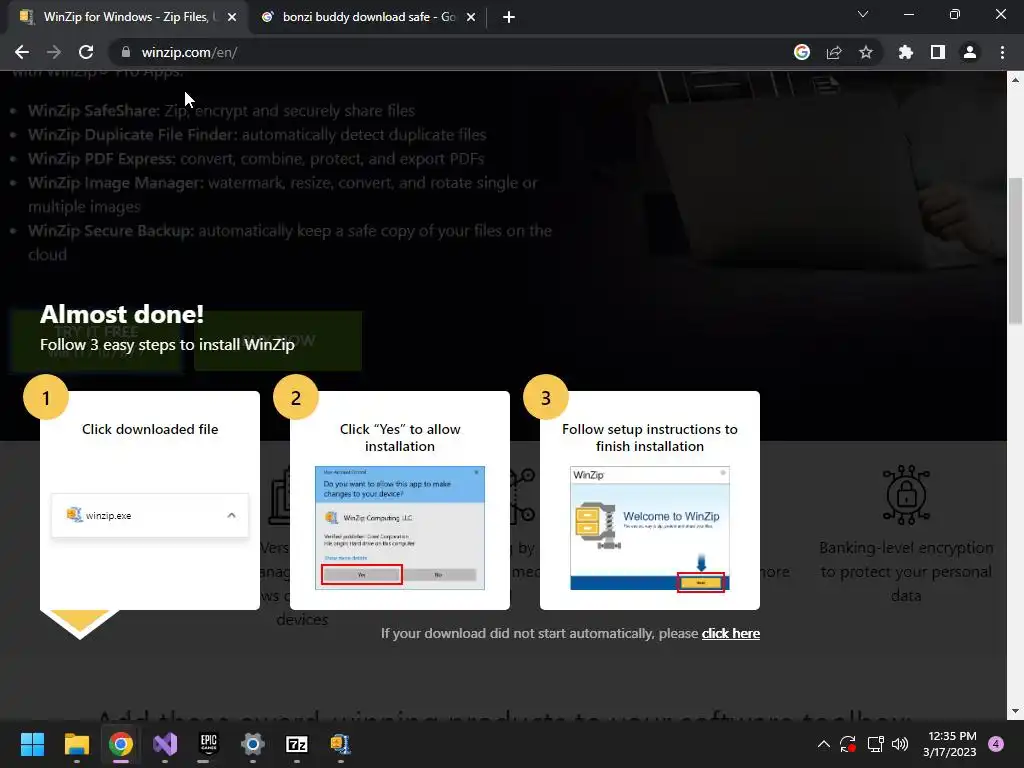The width and height of the screenshot is (1024, 768).
Task: Open the clock showing 12:35 PM
Action: click(950, 744)
